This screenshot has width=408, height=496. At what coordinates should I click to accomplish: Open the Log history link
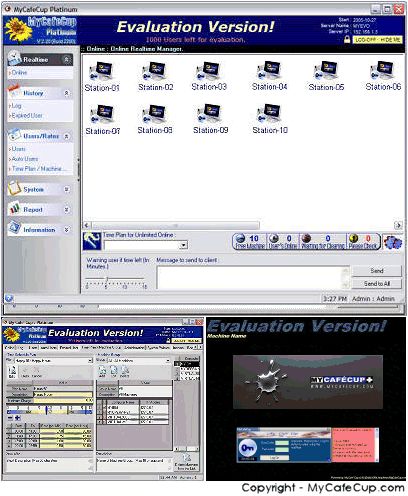[x=16, y=106]
